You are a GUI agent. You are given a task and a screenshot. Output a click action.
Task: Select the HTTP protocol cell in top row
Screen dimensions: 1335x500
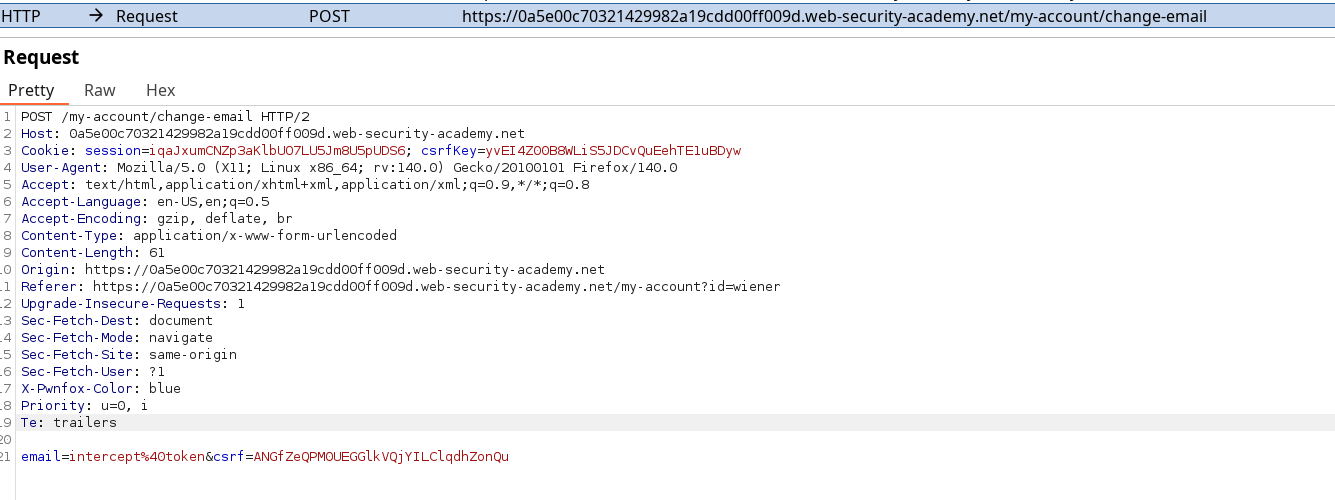[x=21, y=16]
